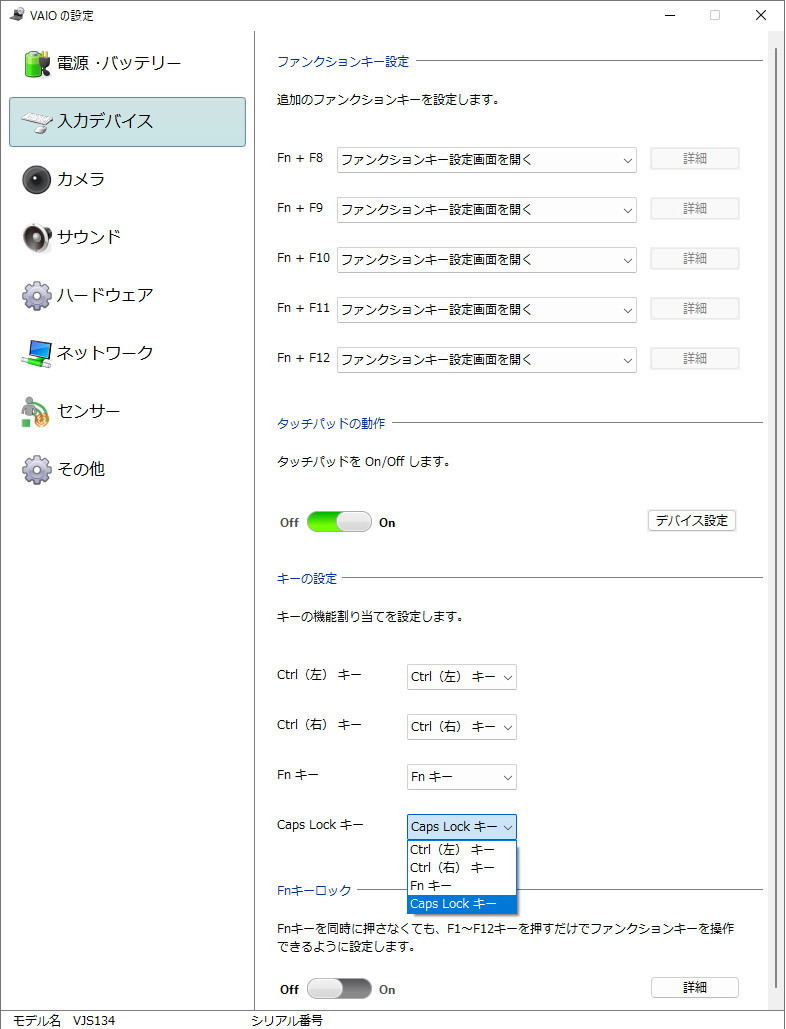Expand the Ctrl(左)キー assignment dropdown
This screenshot has width=786, height=1029.
[x=462, y=677]
